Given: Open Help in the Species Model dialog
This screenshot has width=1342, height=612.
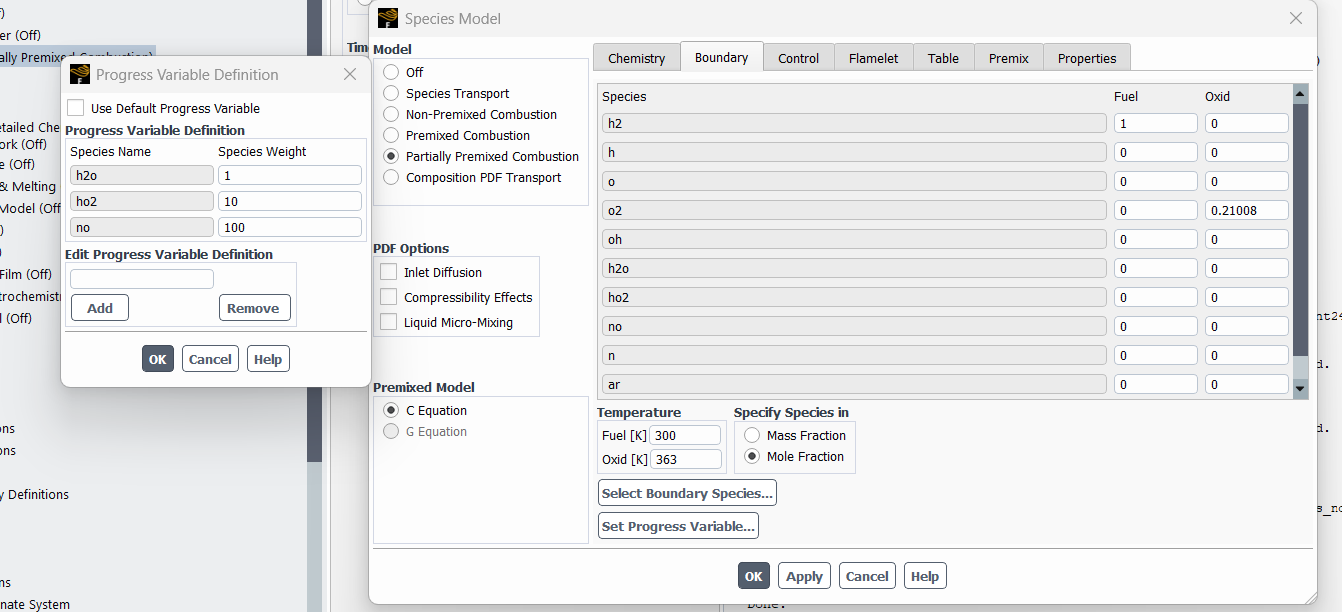Looking at the screenshot, I should 925,576.
